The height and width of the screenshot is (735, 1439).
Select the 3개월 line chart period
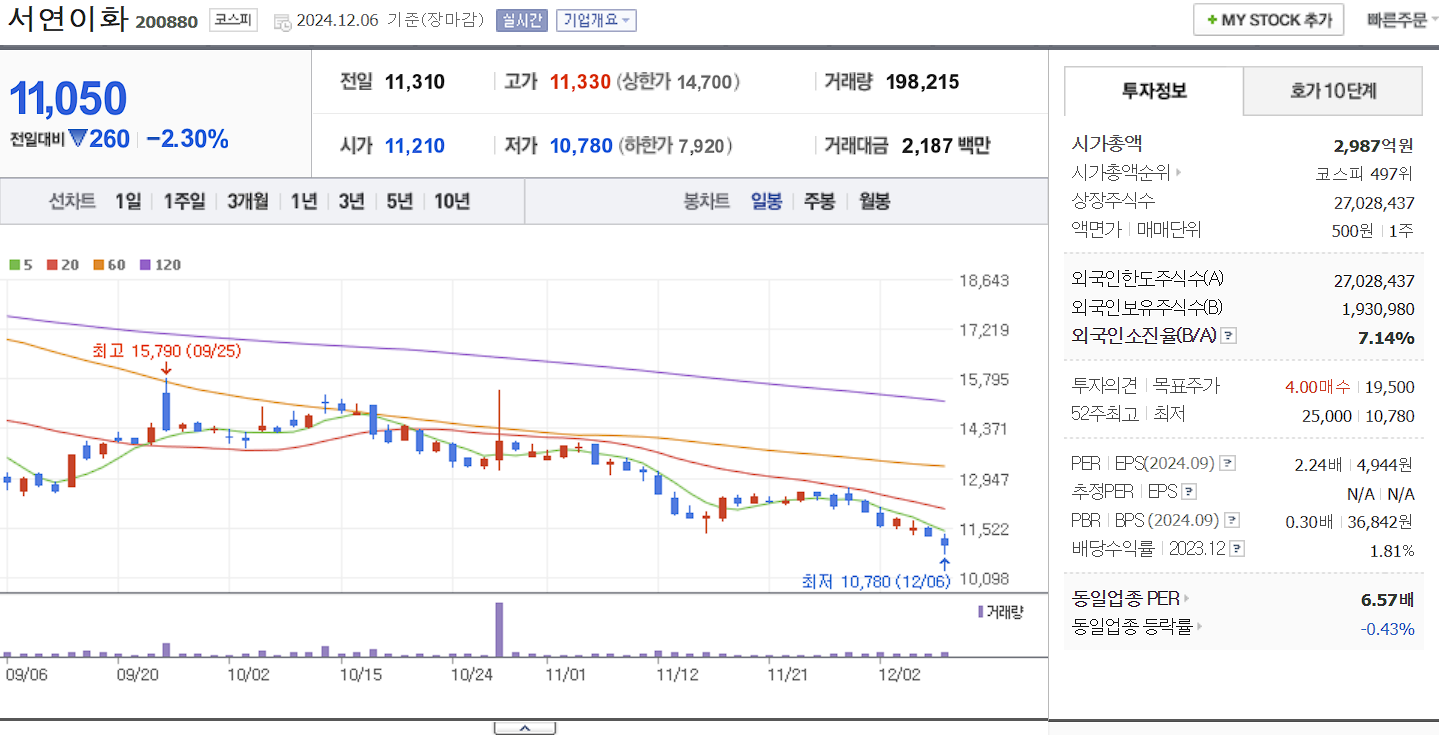[x=248, y=201]
